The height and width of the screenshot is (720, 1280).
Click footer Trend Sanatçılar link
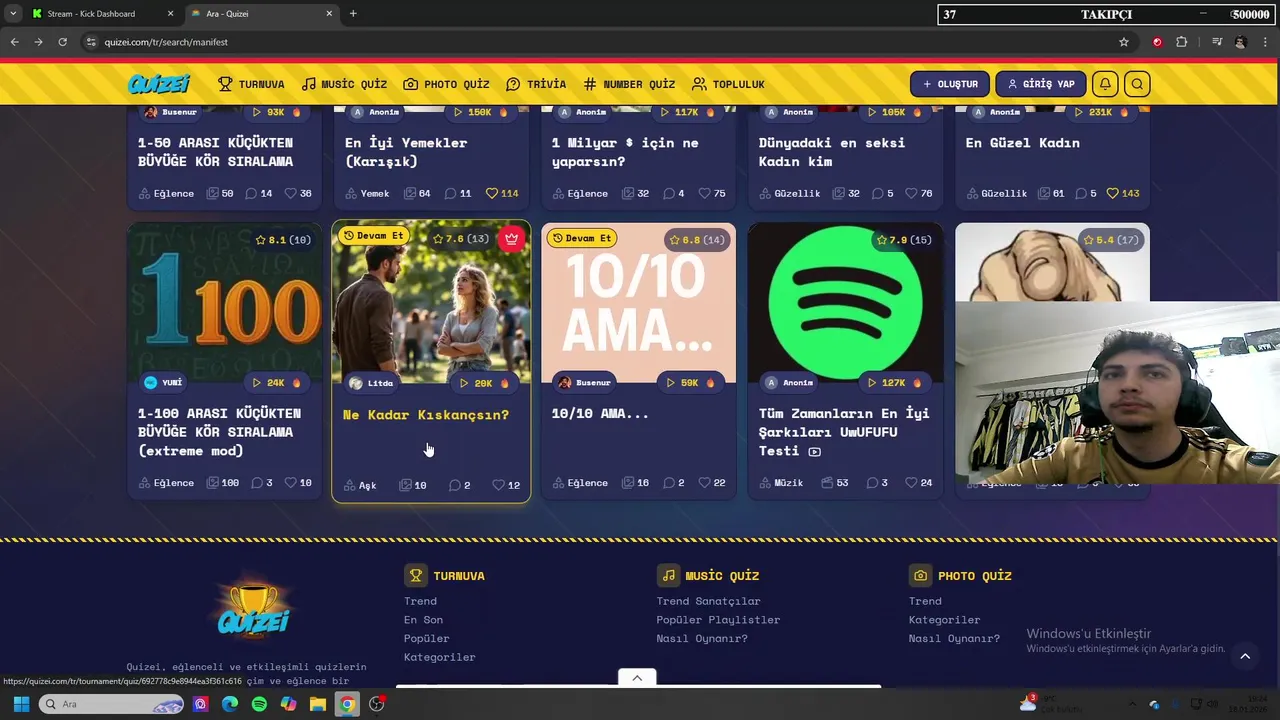point(708,601)
